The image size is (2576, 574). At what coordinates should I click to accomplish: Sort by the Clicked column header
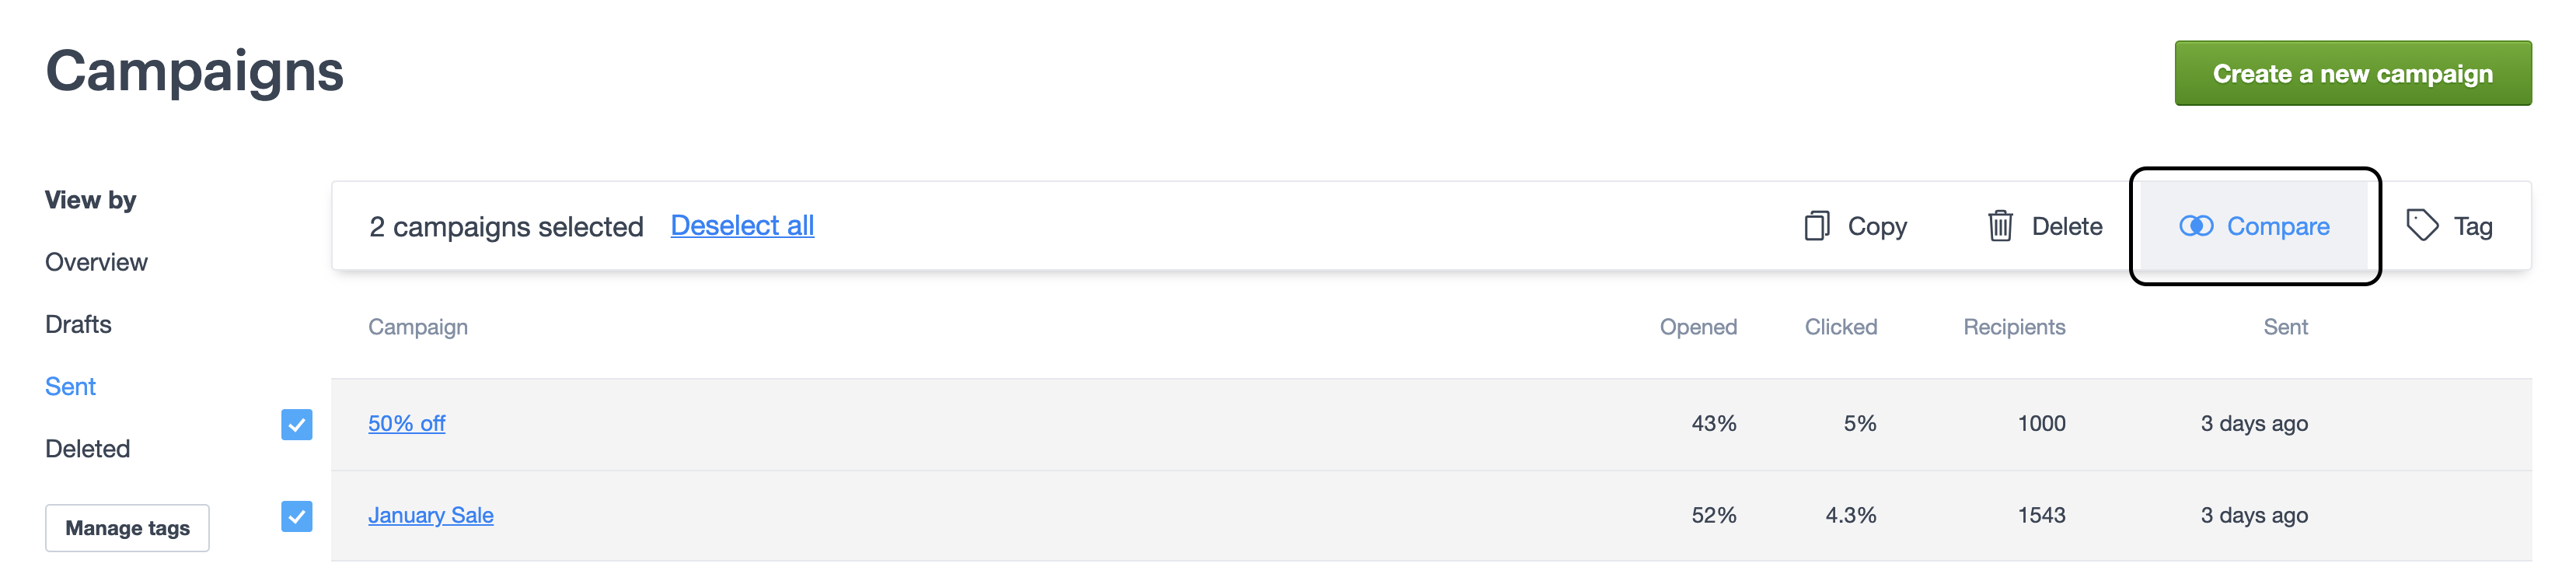(1840, 327)
